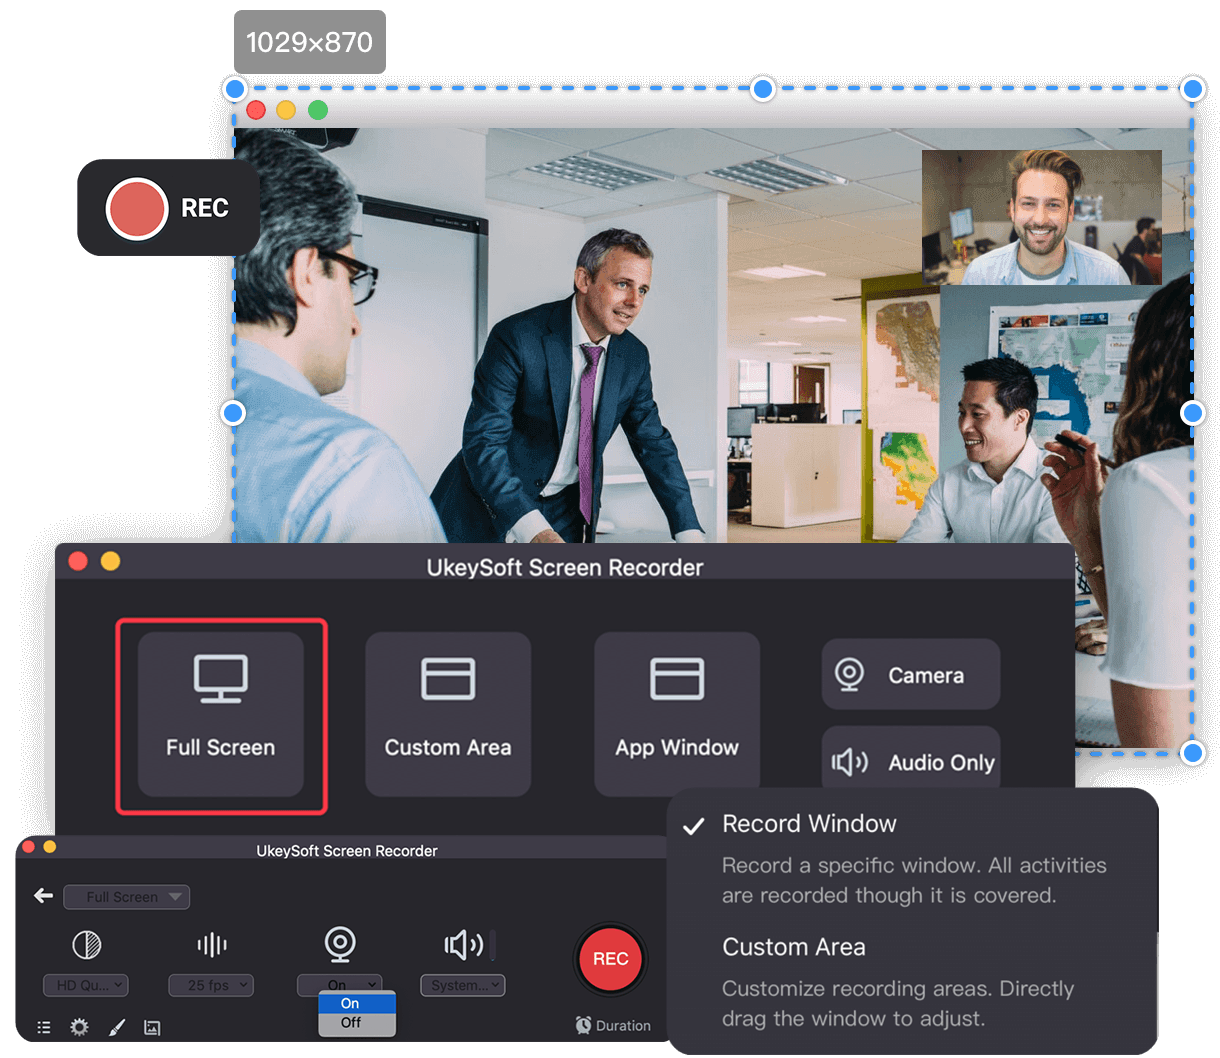
Task: Click the picture screenshot icon
Action: 152,1027
